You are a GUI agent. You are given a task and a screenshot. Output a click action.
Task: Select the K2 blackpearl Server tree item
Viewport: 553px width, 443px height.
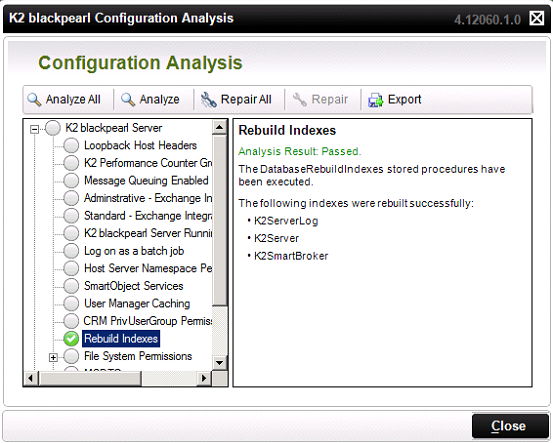tap(114, 128)
